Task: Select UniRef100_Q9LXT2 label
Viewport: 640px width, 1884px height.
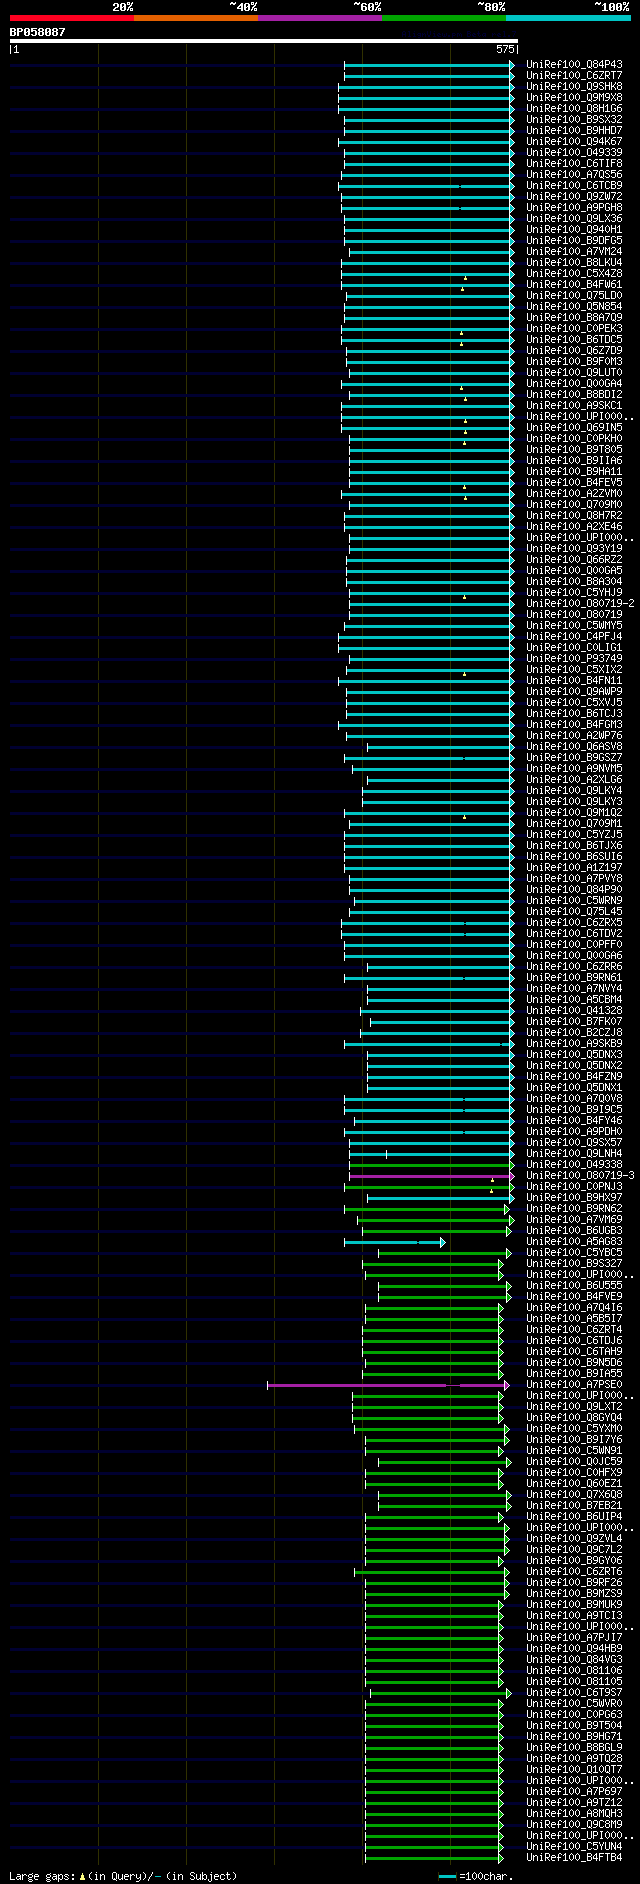Action: pos(574,1407)
